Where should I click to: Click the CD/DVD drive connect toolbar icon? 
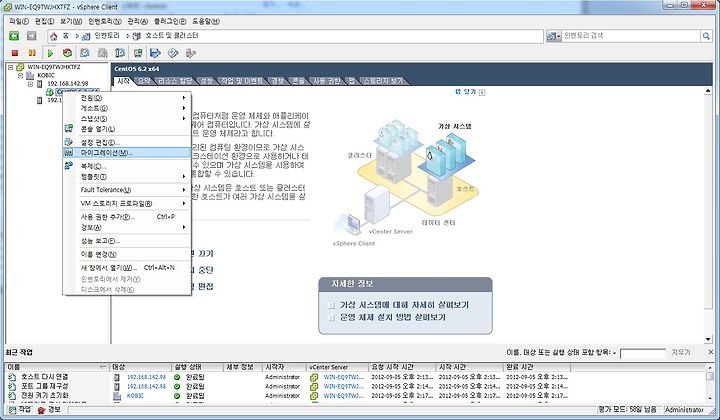pos(173,53)
